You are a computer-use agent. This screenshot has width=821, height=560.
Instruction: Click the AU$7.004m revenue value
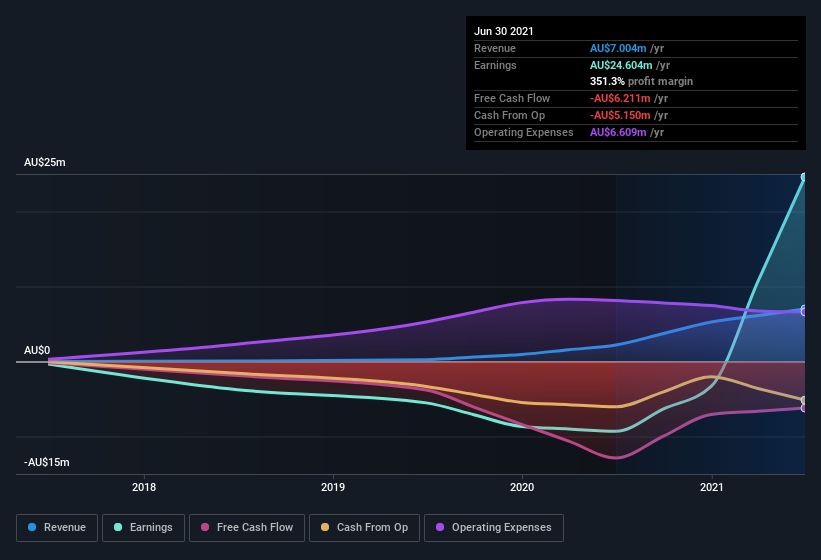click(x=618, y=48)
